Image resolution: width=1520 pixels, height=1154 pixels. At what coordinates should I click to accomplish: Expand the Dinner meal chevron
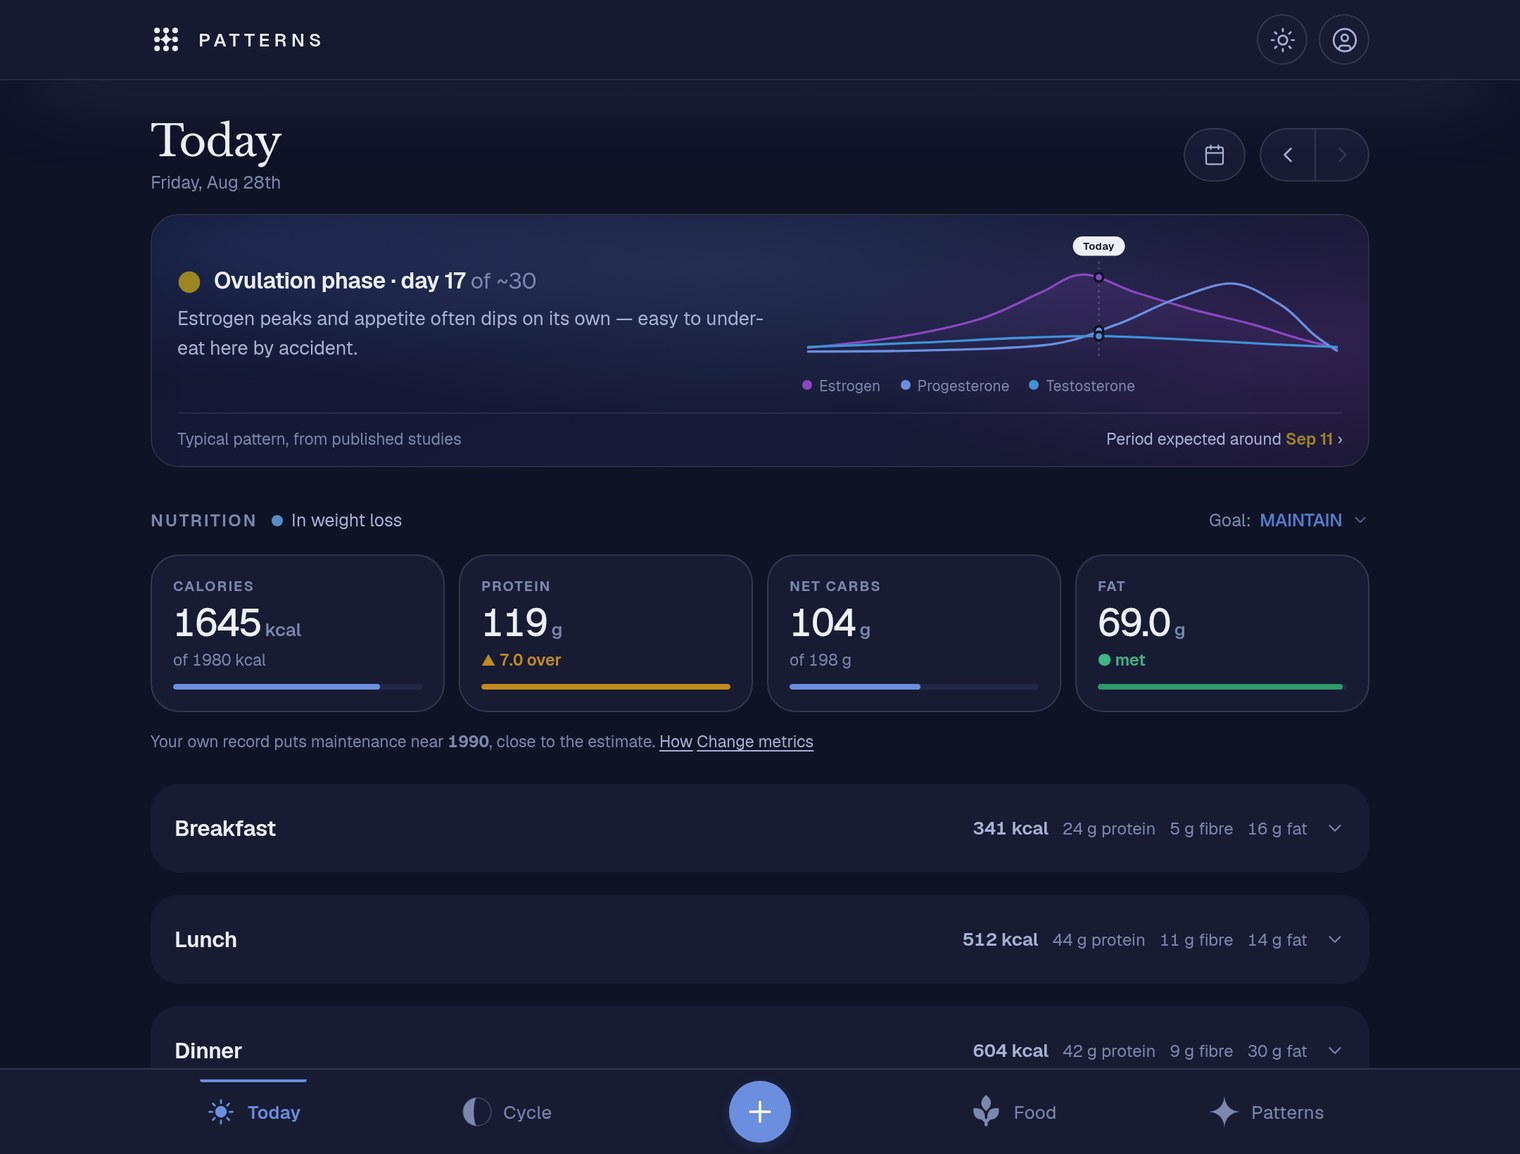pyautogui.click(x=1335, y=1051)
